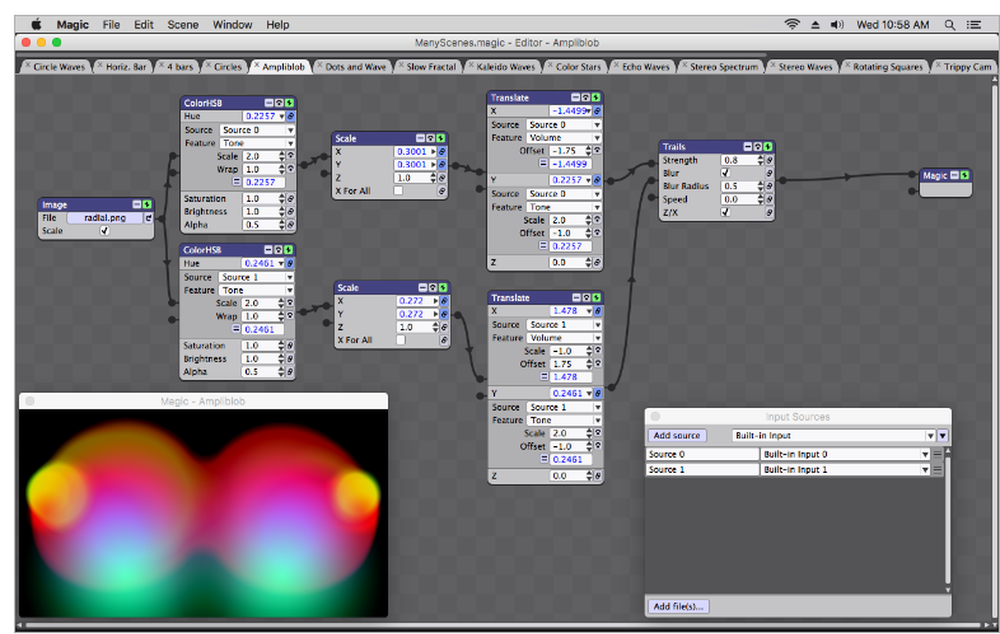This screenshot has width=1000, height=634.
Task: Open the Window menu
Action: pyautogui.click(x=232, y=24)
